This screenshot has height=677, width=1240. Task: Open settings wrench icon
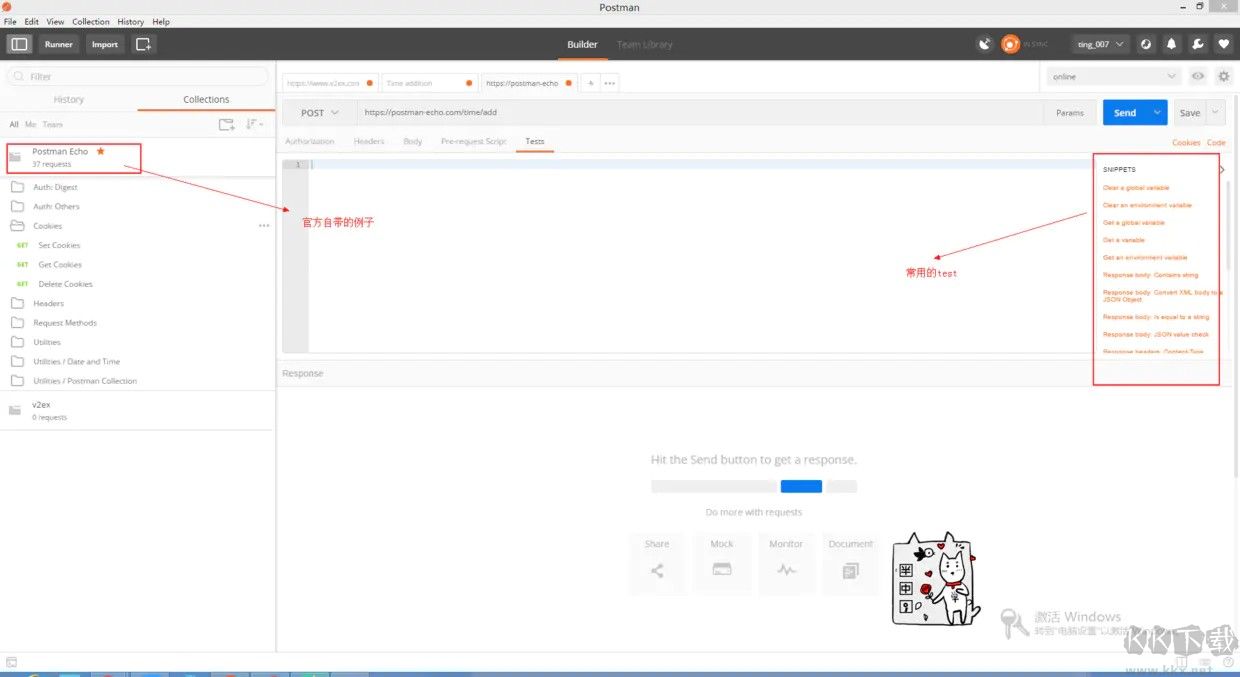tap(1197, 44)
